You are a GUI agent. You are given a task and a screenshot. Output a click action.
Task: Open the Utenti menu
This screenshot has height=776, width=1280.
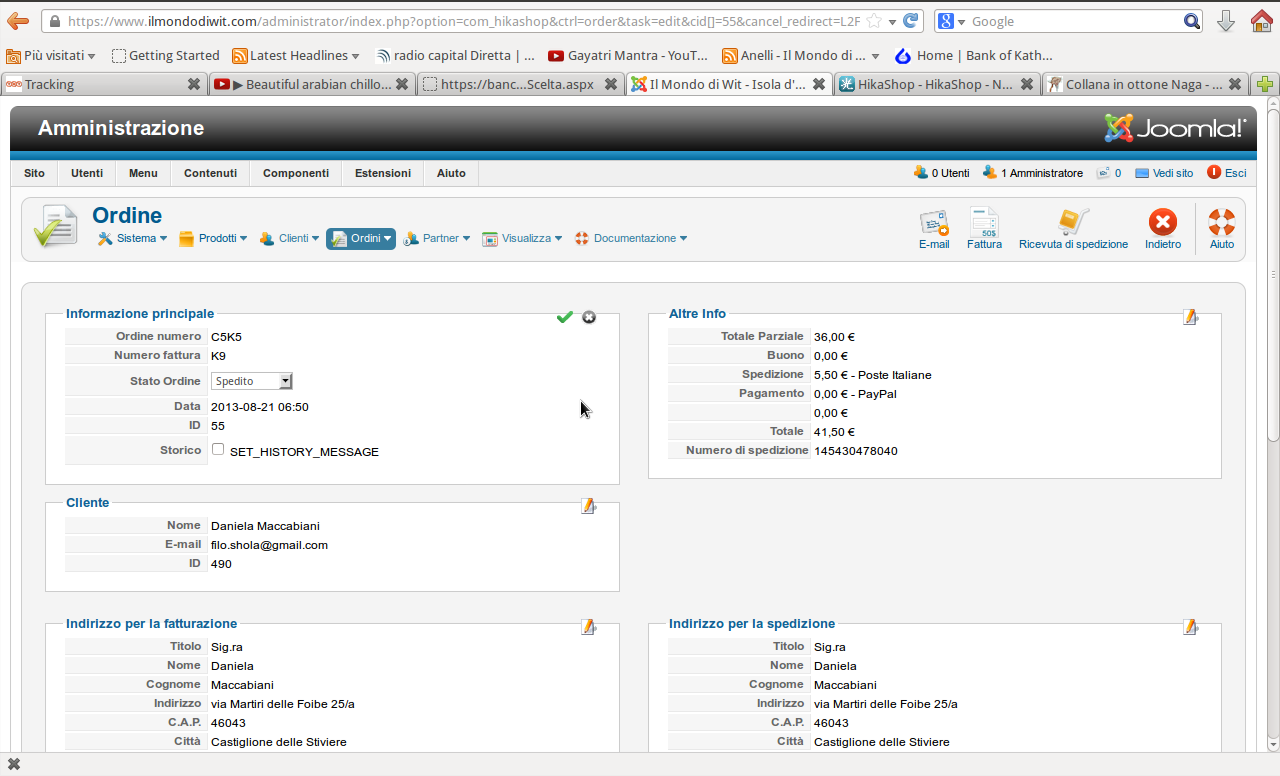coord(87,173)
